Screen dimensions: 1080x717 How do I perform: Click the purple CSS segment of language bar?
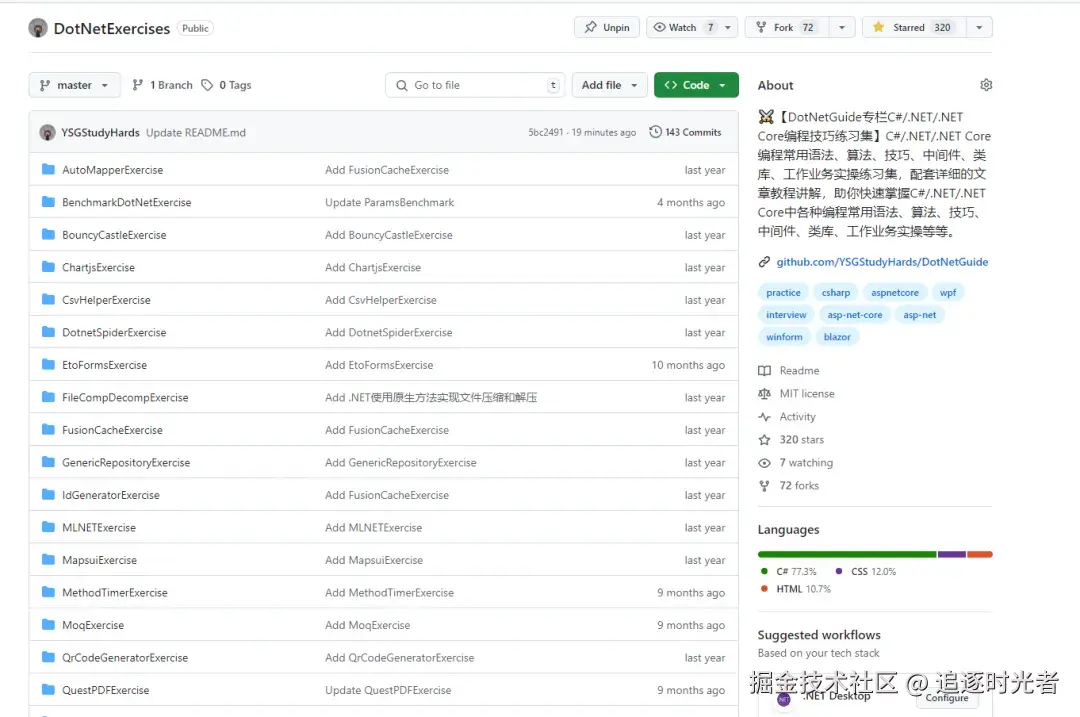(x=952, y=554)
